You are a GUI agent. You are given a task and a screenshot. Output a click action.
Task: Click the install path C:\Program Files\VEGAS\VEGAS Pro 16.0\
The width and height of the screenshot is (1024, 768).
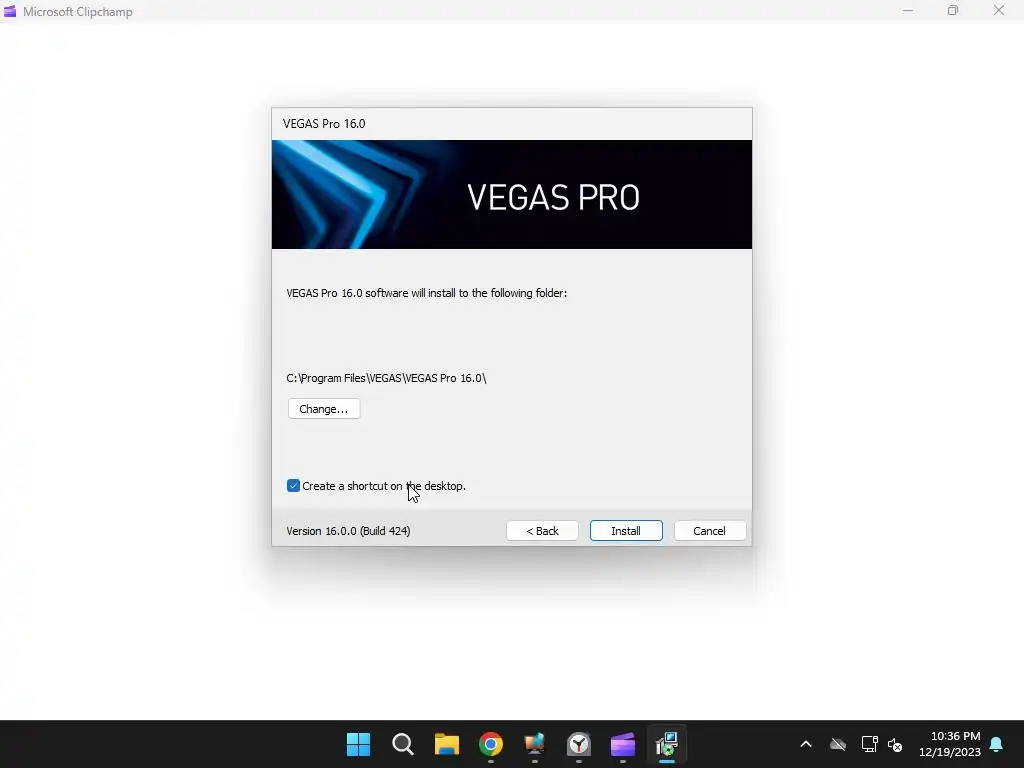click(x=386, y=378)
